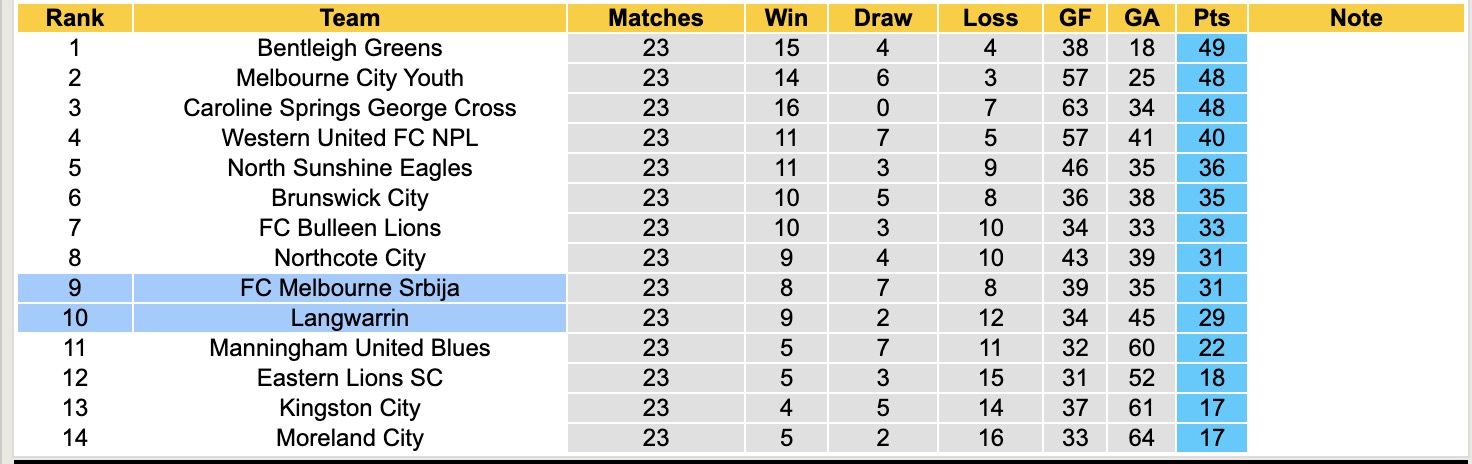Click the Win column header
The width and height of the screenshot is (1472, 464).
786,18
